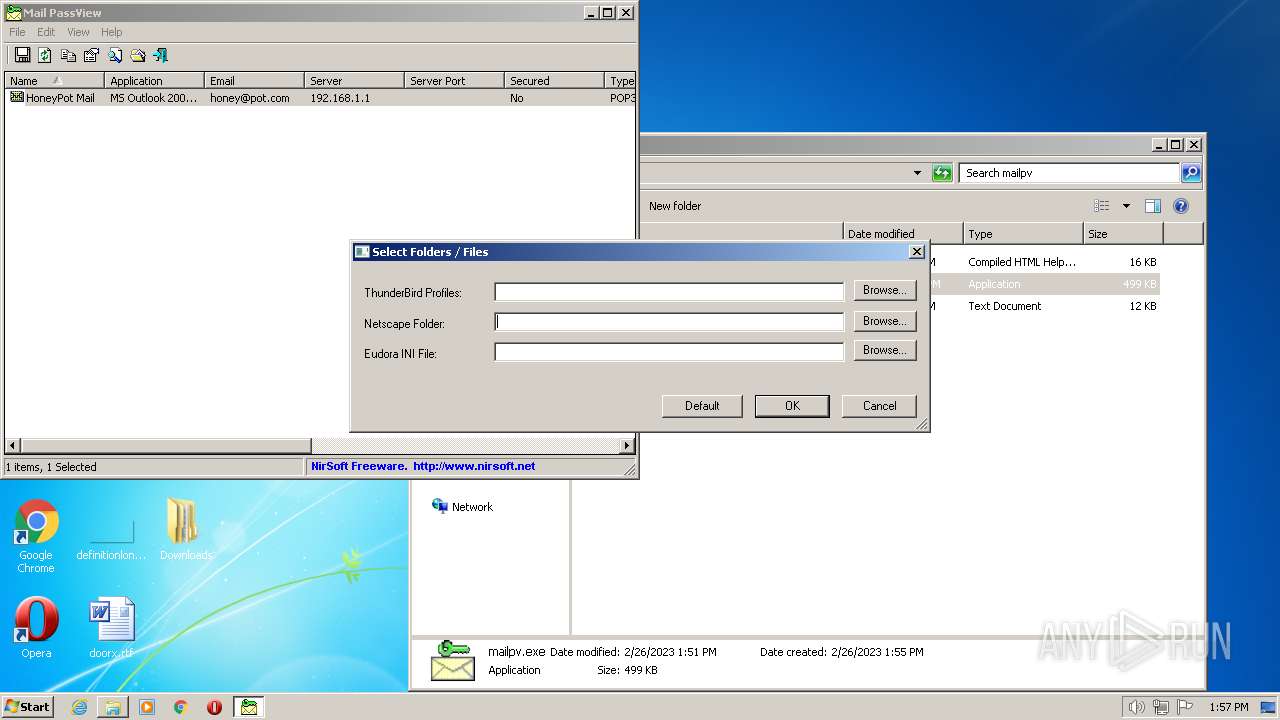The image size is (1280, 720).
Task: Click the Netscape Folder input field
Action: [669, 322]
